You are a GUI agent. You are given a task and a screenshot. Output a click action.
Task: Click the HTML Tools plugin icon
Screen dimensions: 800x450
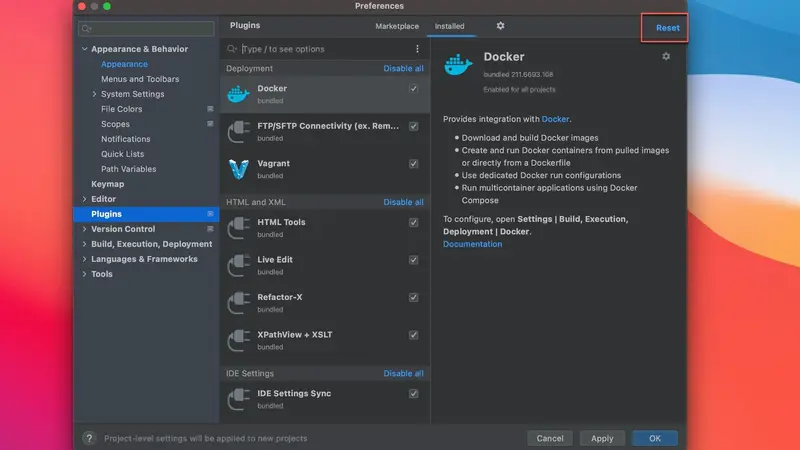[238, 228]
